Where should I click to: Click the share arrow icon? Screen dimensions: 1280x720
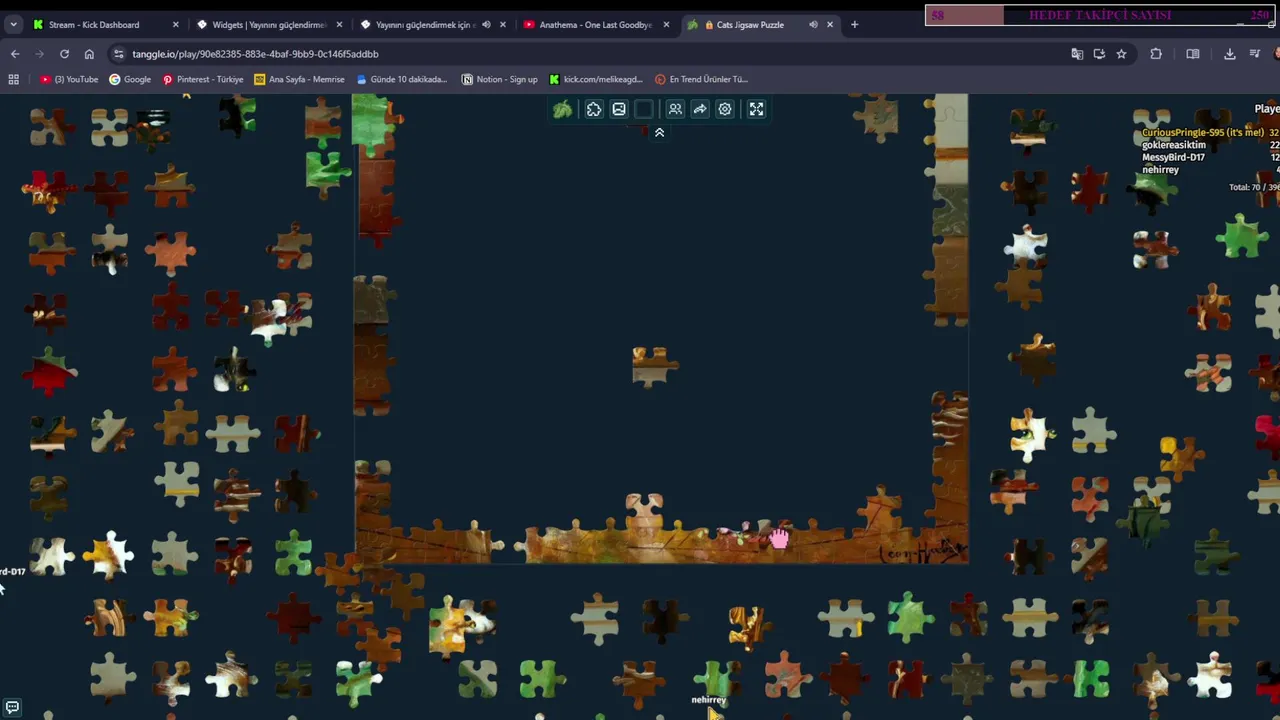tap(700, 109)
